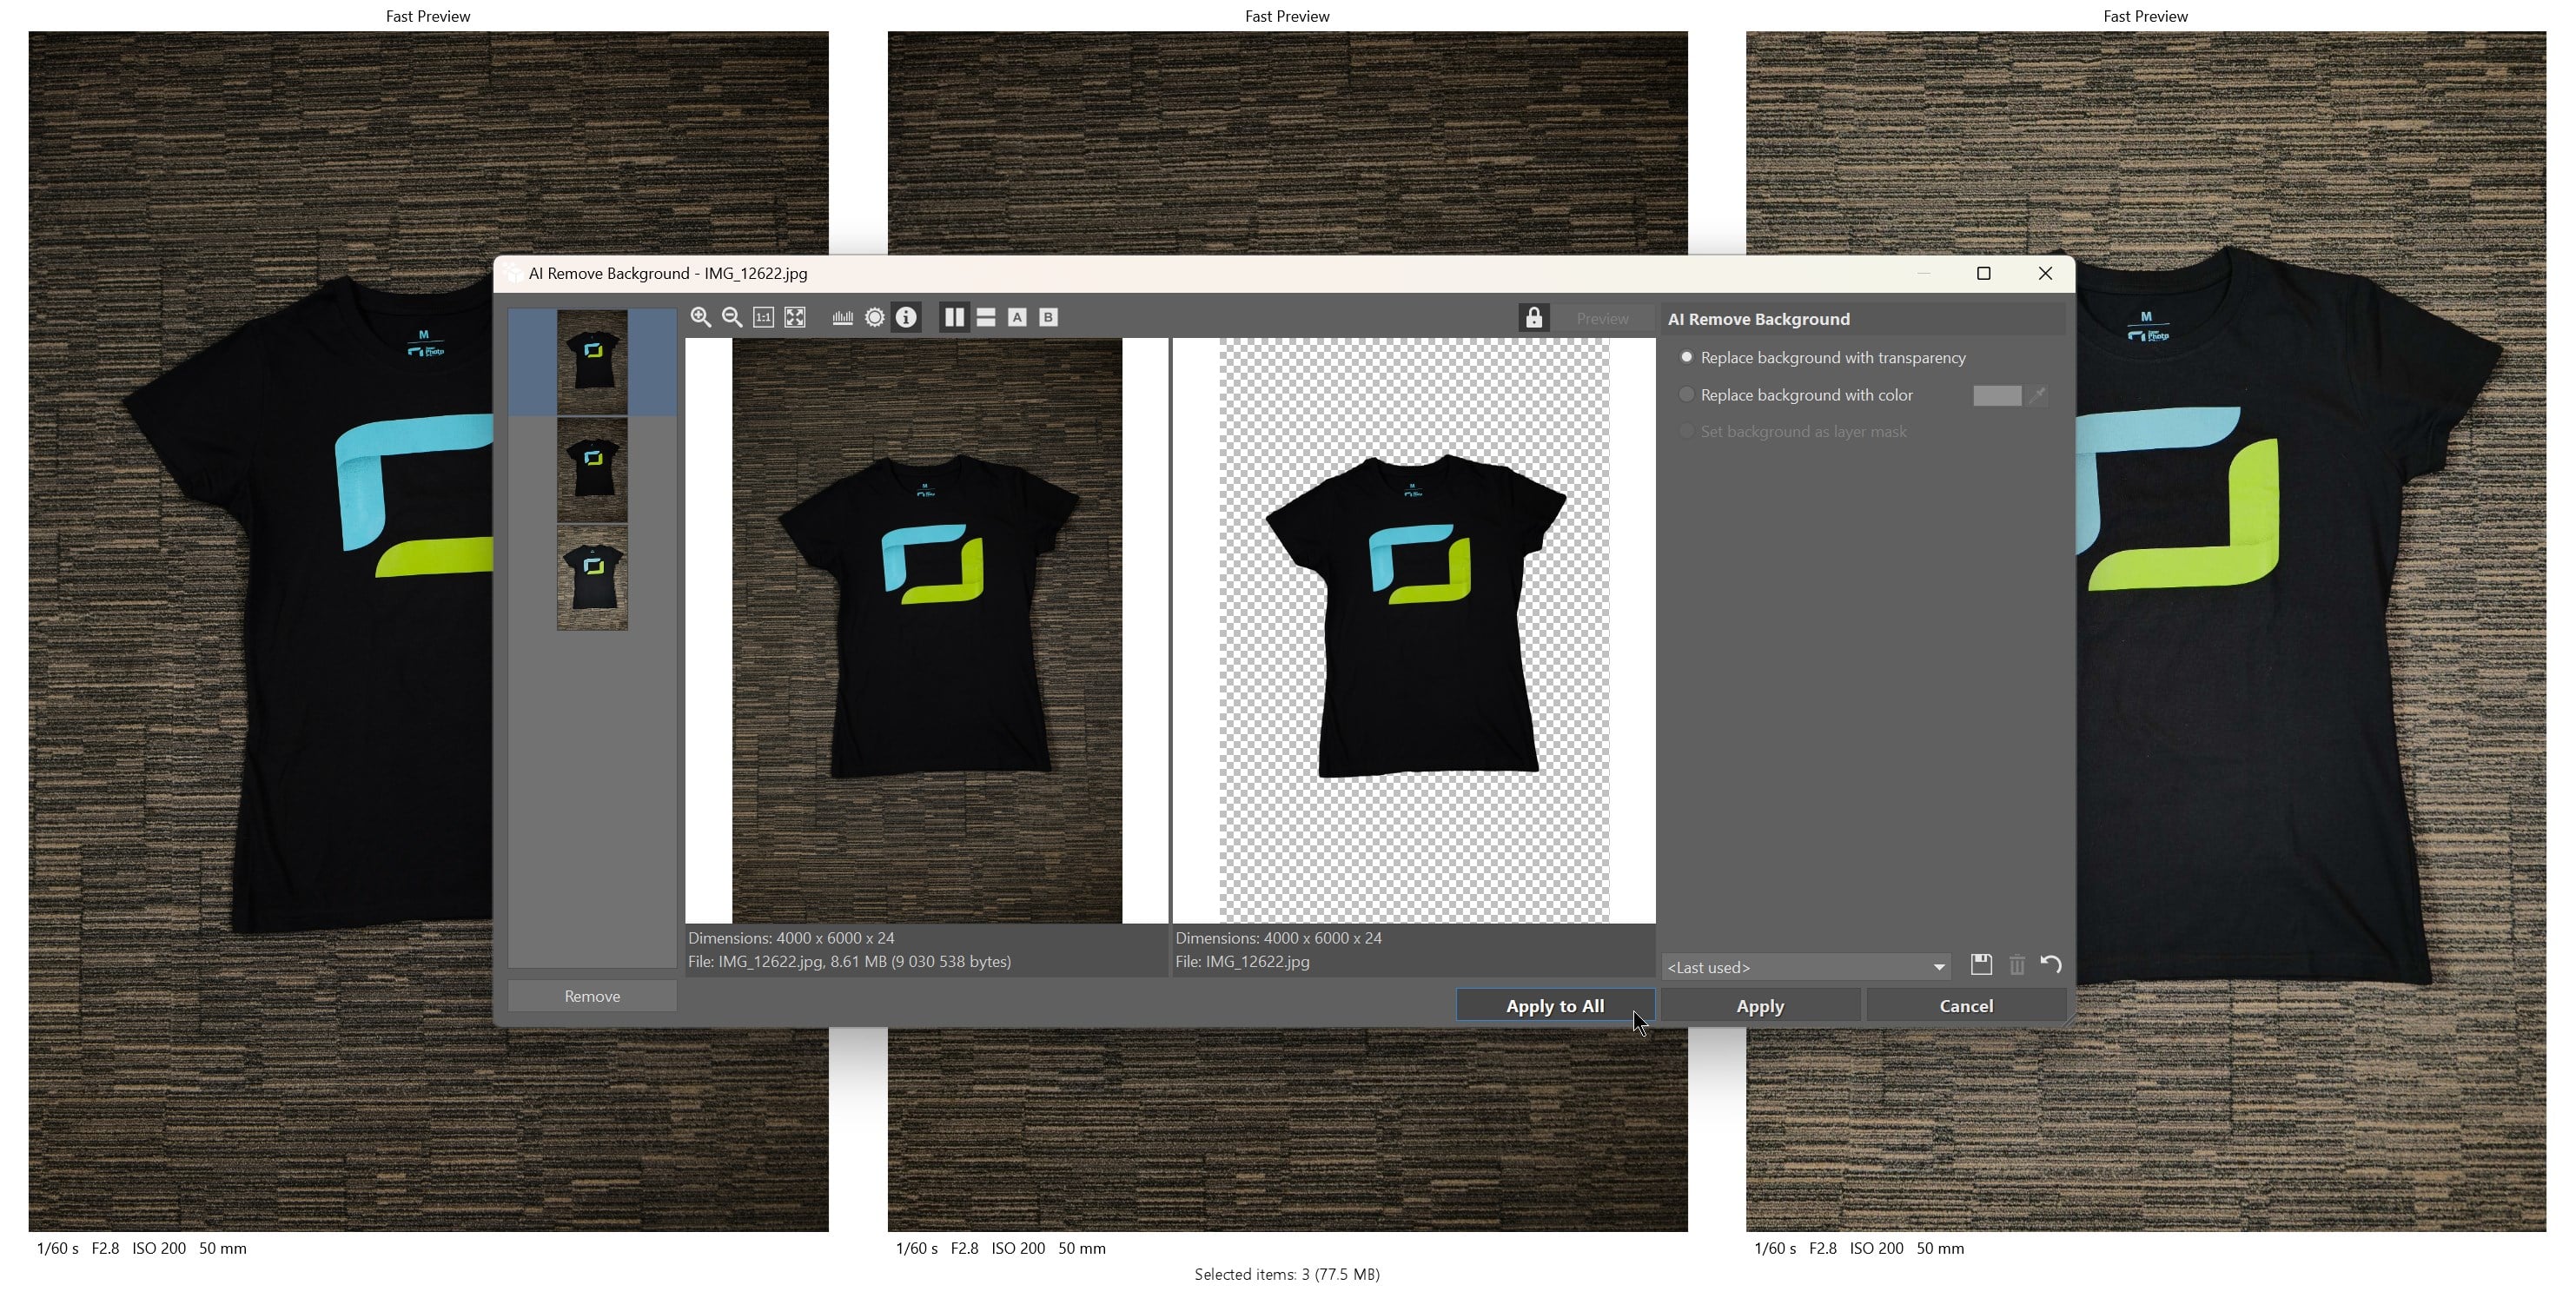
Task: Save the current settings as preset
Action: pyautogui.click(x=1981, y=965)
